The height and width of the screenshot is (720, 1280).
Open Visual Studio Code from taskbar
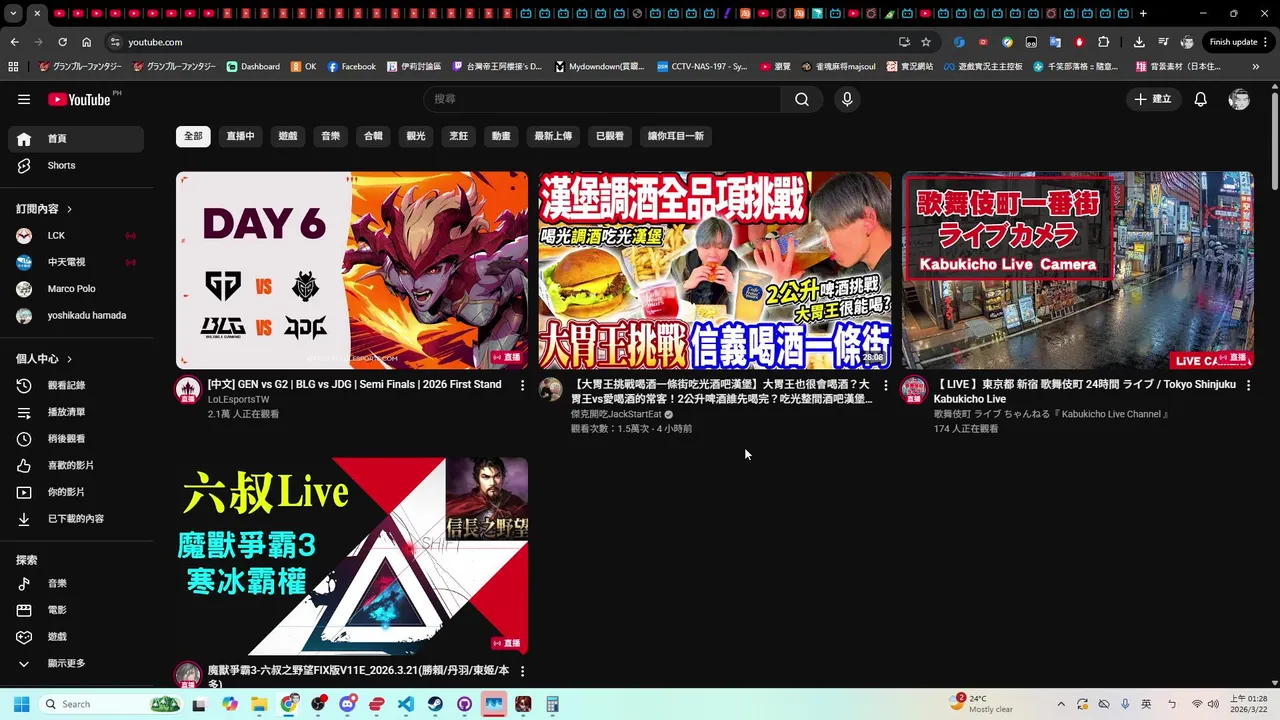(405, 704)
